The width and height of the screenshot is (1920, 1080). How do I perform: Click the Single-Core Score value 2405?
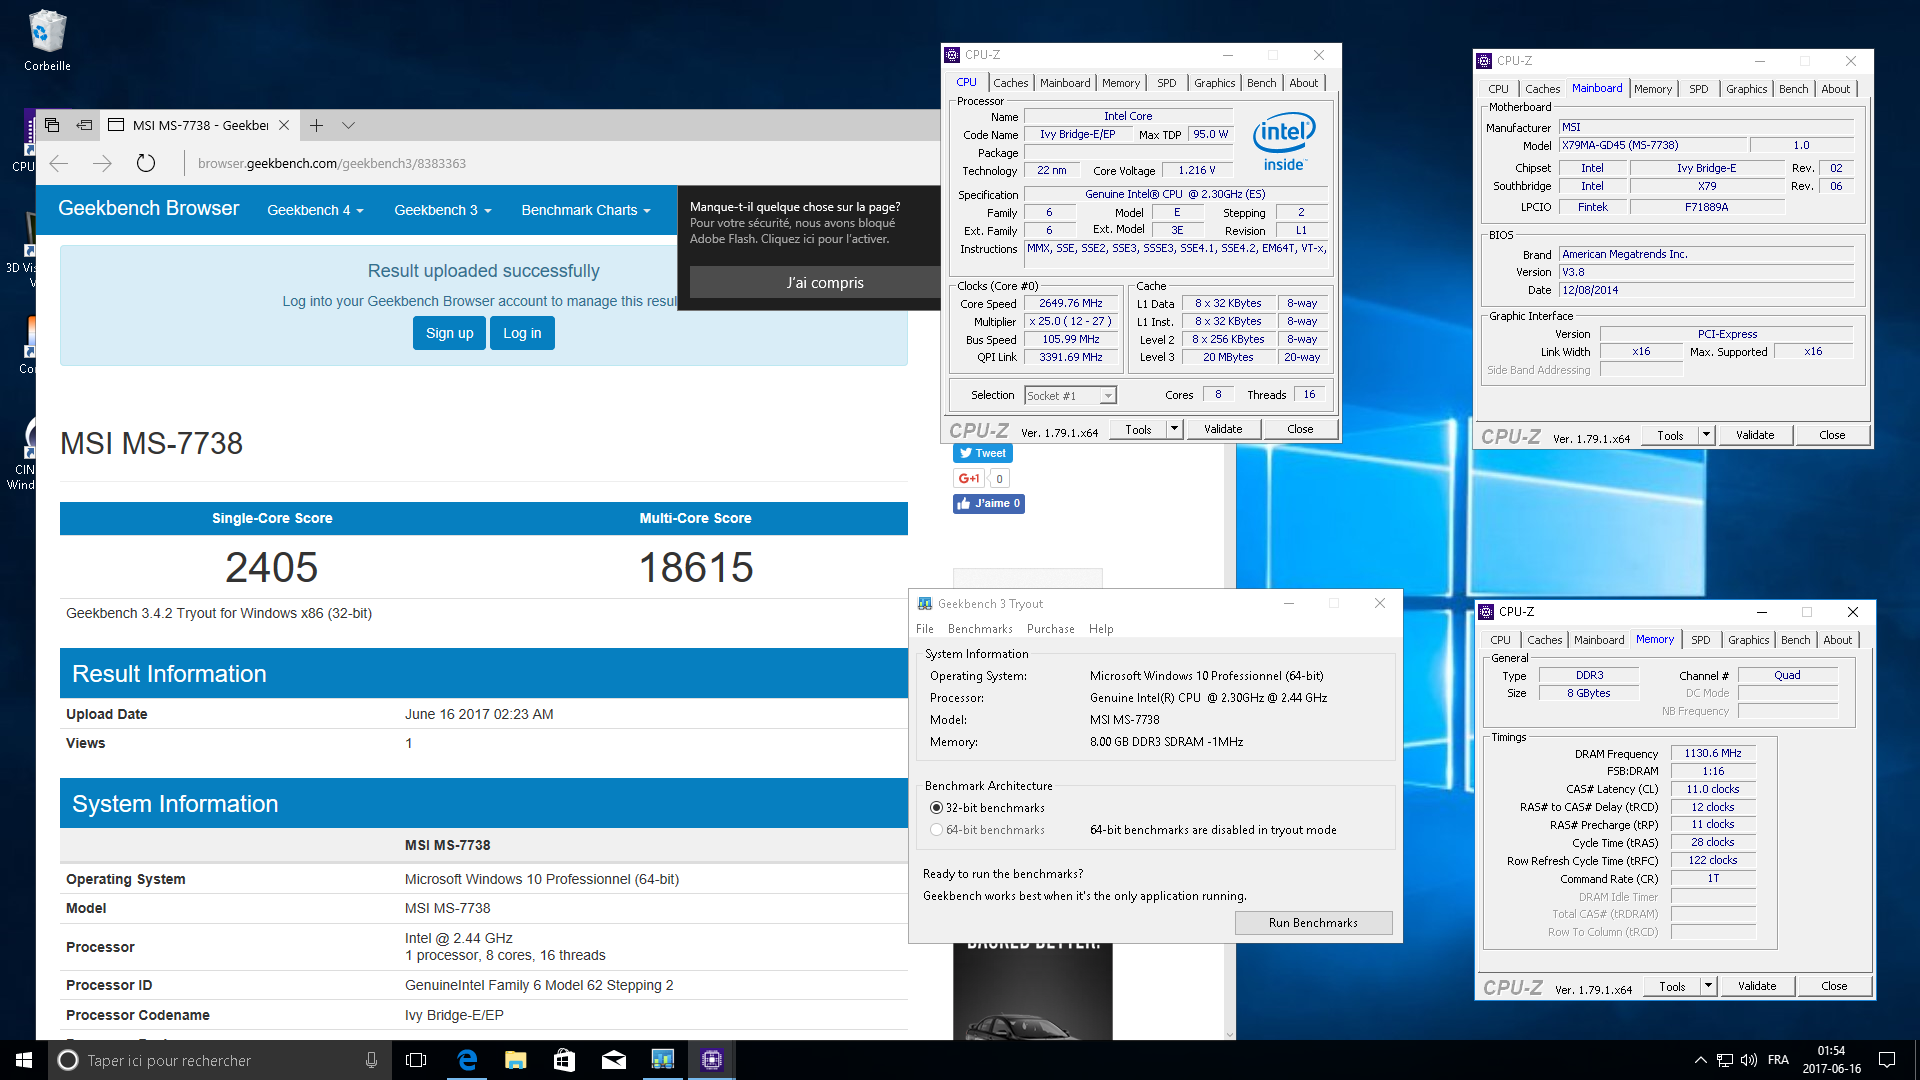click(272, 567)
